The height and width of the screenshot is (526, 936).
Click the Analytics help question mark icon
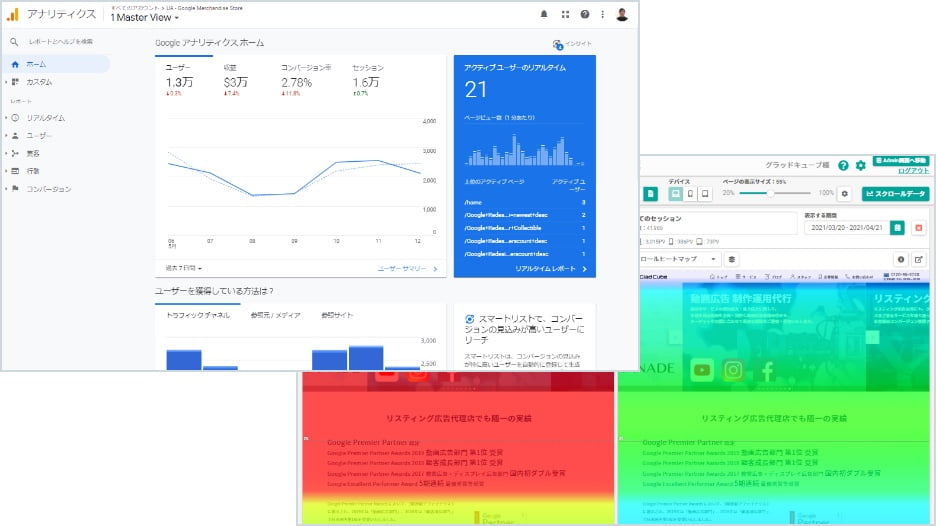click(584, 15)
